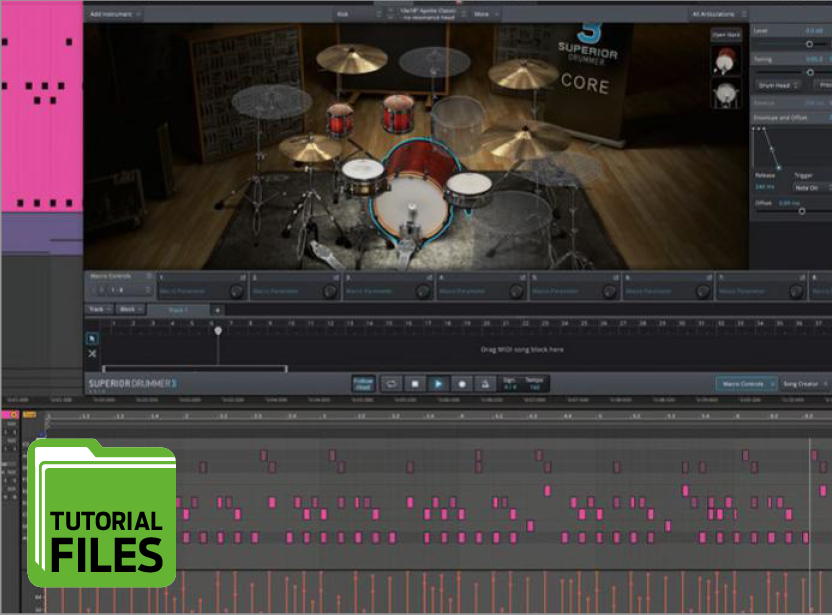Click the Level slider handle
Viewport: 832px width, 615px height.
click(808, 44)
